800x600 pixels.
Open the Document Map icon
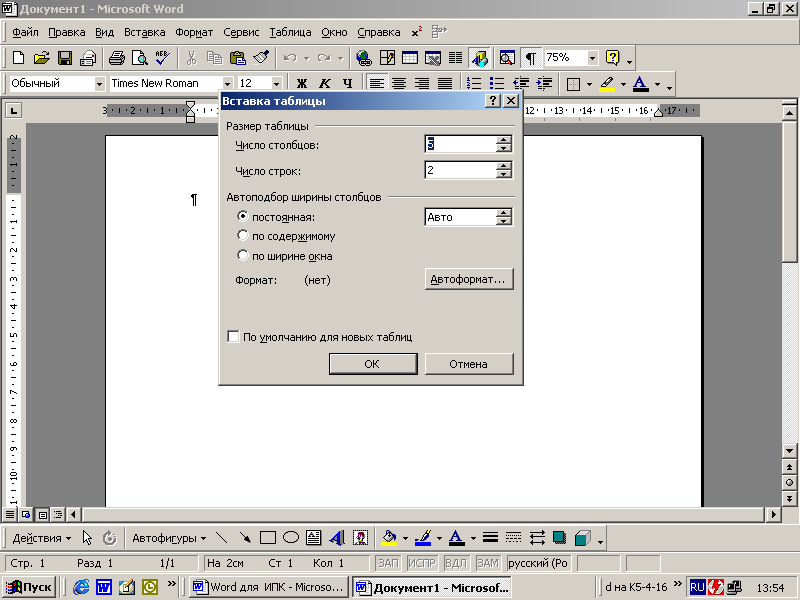507,58
